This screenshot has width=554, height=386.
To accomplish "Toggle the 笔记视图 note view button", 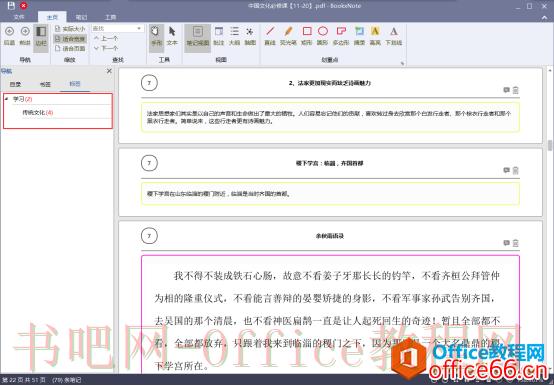I will (198, 37).
